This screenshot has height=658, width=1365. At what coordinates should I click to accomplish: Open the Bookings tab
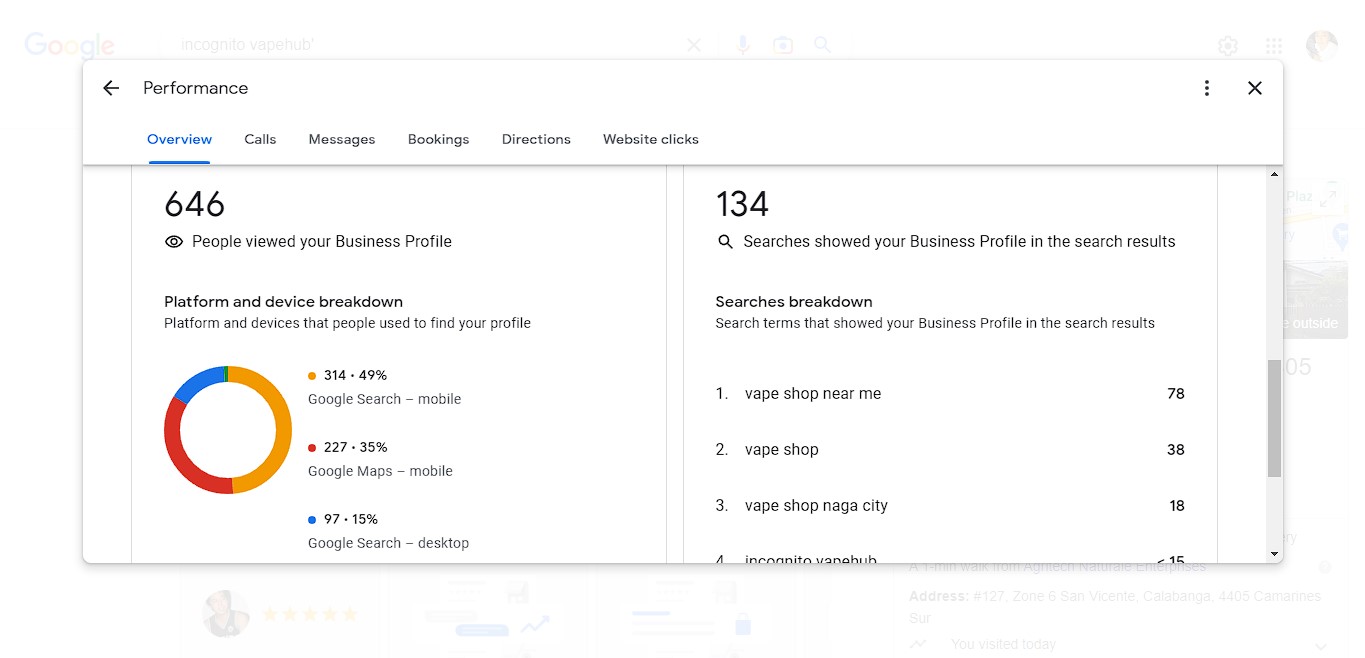(438, 139)
